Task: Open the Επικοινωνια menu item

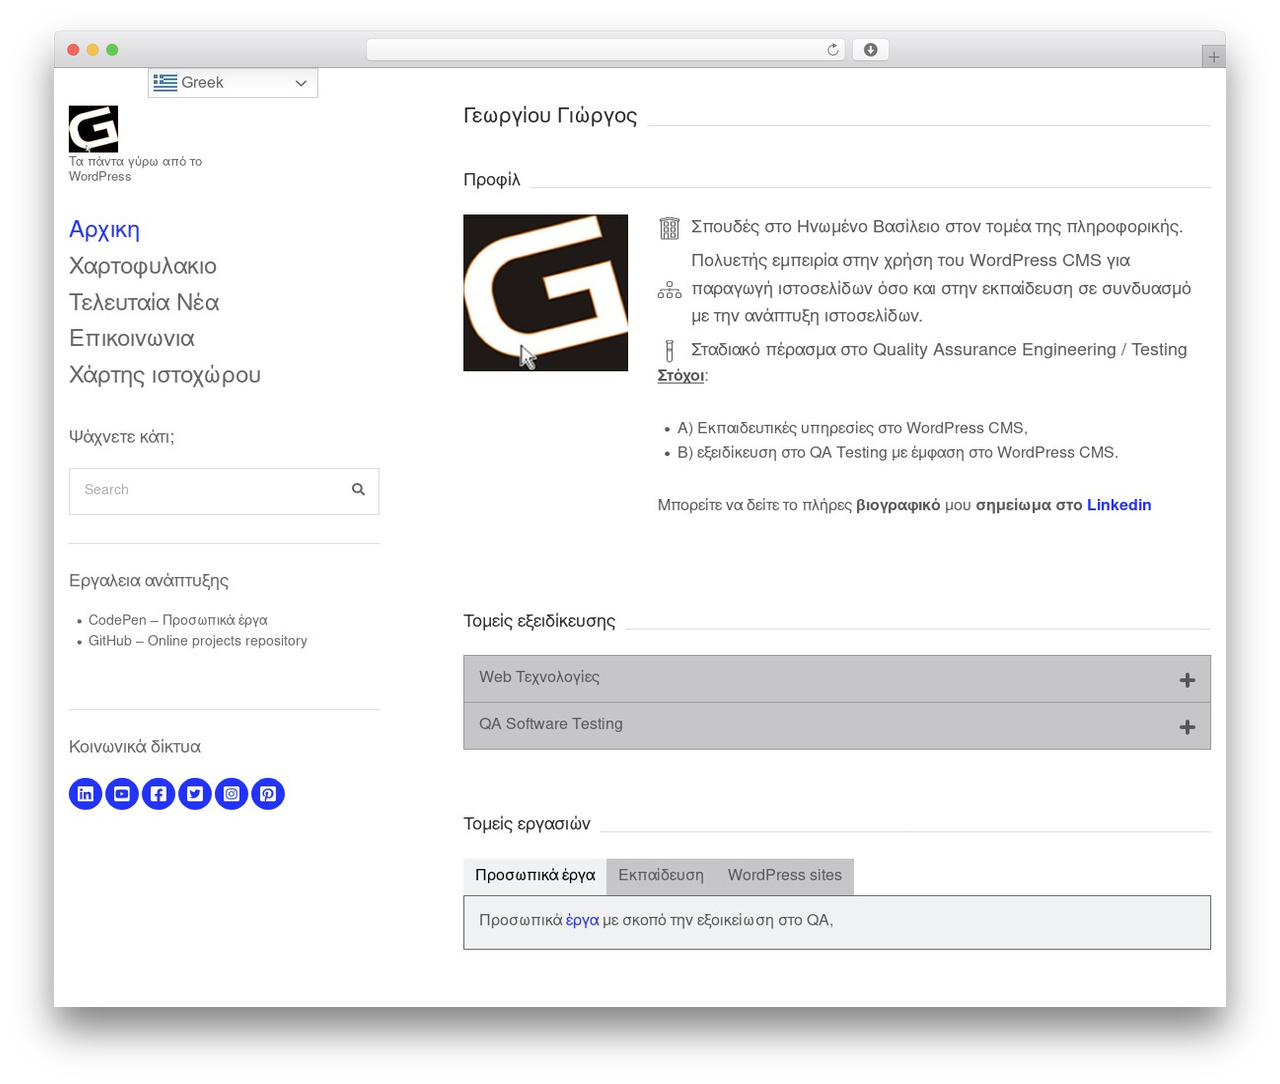Action: pos(132,338)
